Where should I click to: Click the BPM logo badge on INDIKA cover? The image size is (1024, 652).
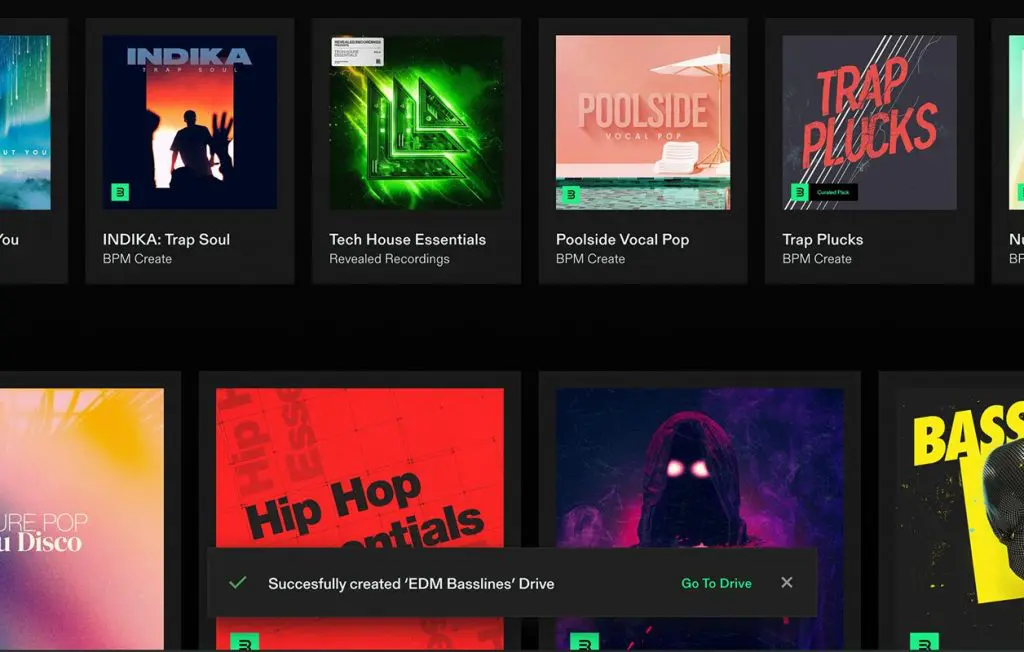[x=120, y=193]
